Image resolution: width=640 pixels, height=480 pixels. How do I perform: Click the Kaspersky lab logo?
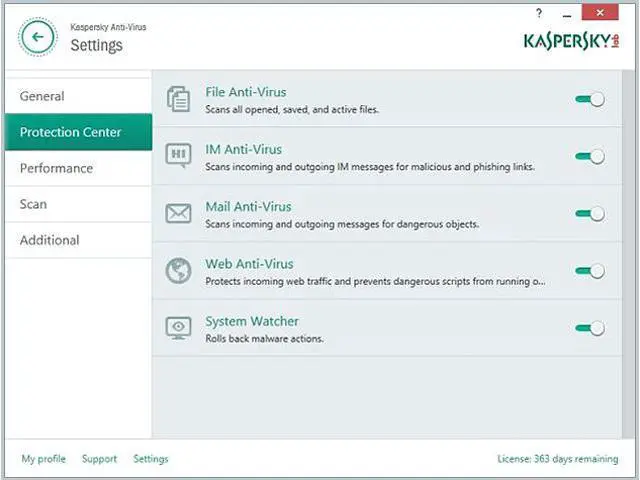(571, 41)
